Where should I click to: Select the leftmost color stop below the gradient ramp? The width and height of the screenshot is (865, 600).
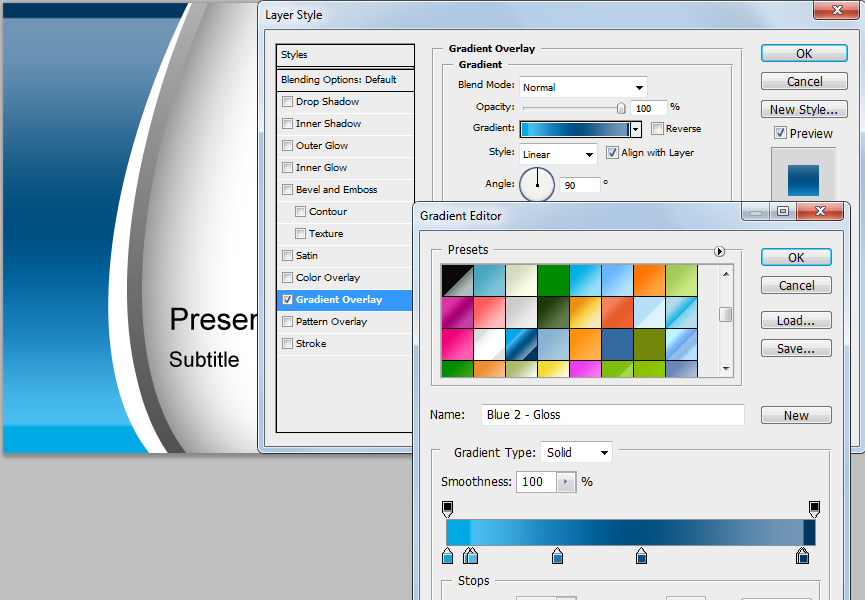tap(447, 555)
